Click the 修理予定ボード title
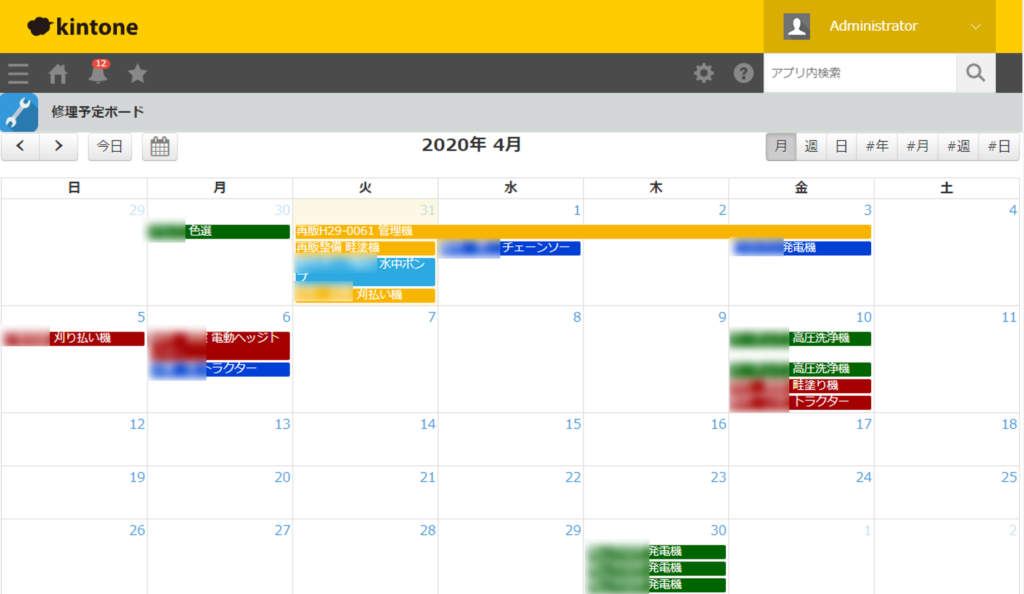Image resolution: width=1024 pixels, height=594 pixels. tap(98, 112)
